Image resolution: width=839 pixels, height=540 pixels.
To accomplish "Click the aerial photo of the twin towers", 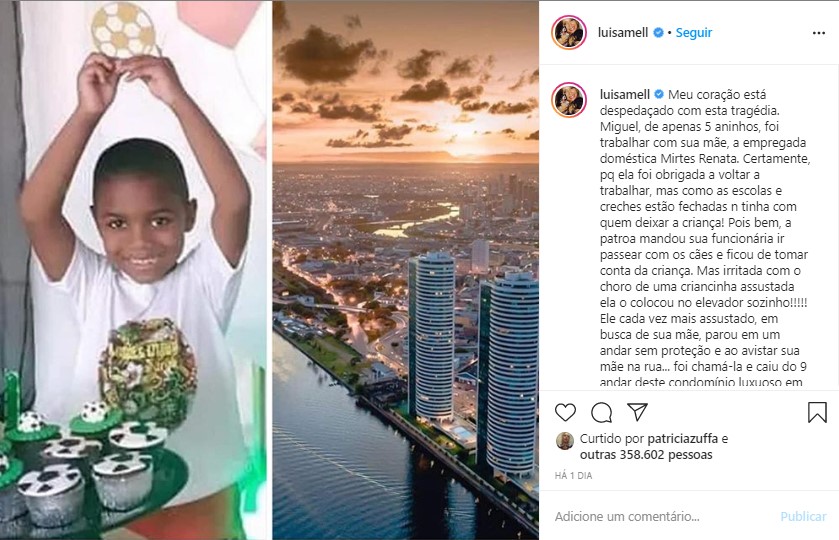I will coord(406,270).
